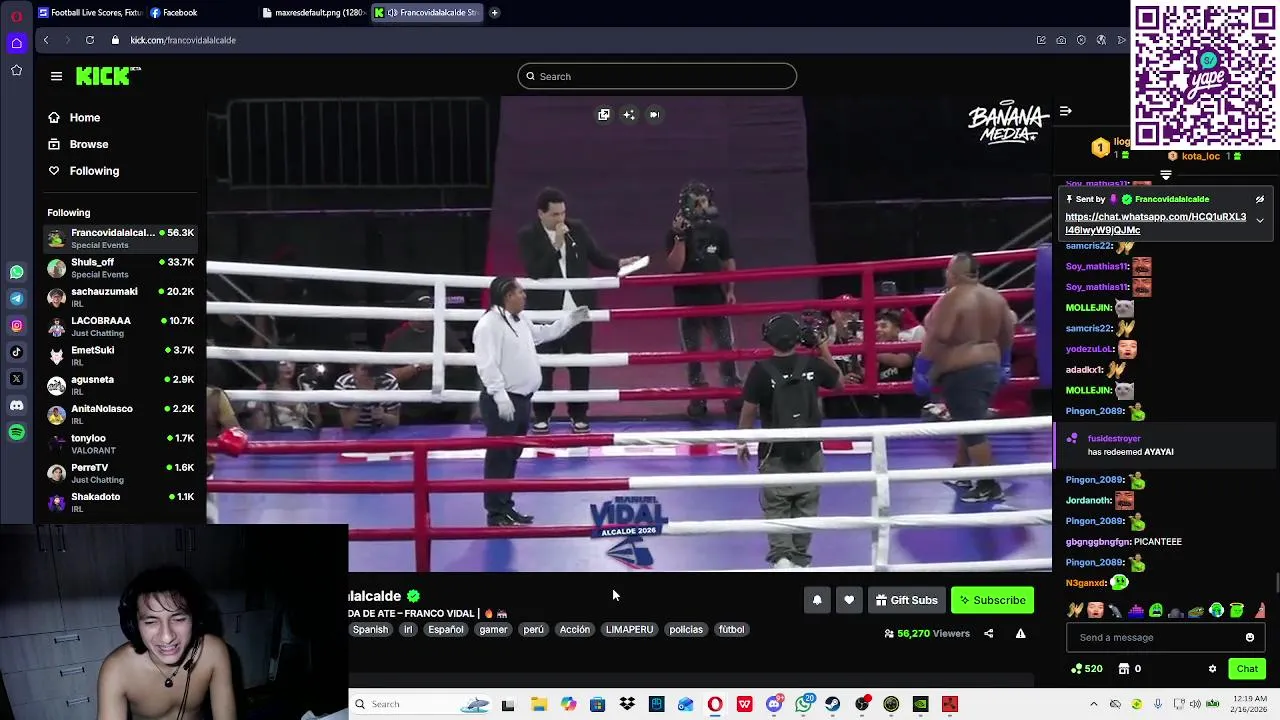Click sparkle enhance icon on video
This screenshot has height=720, width=1280.
click(629, 115)
